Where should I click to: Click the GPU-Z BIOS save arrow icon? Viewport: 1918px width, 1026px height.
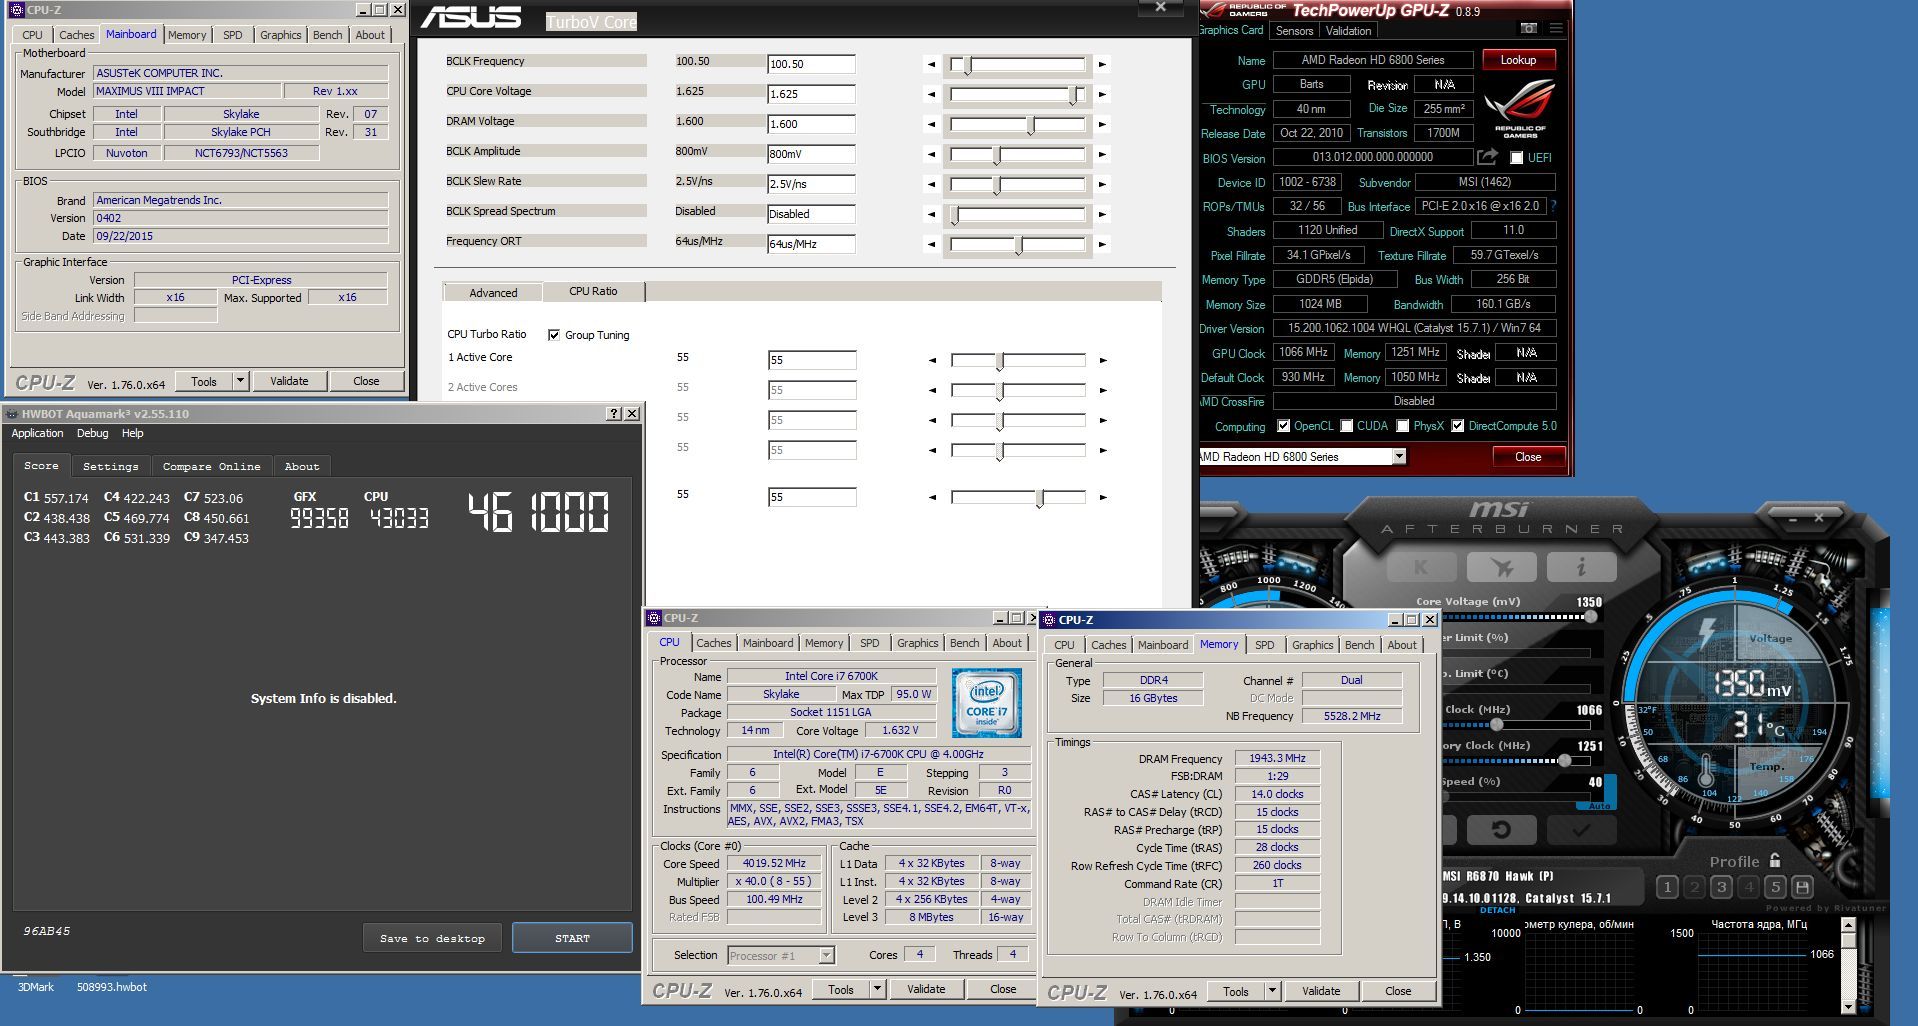[1487, 157]
